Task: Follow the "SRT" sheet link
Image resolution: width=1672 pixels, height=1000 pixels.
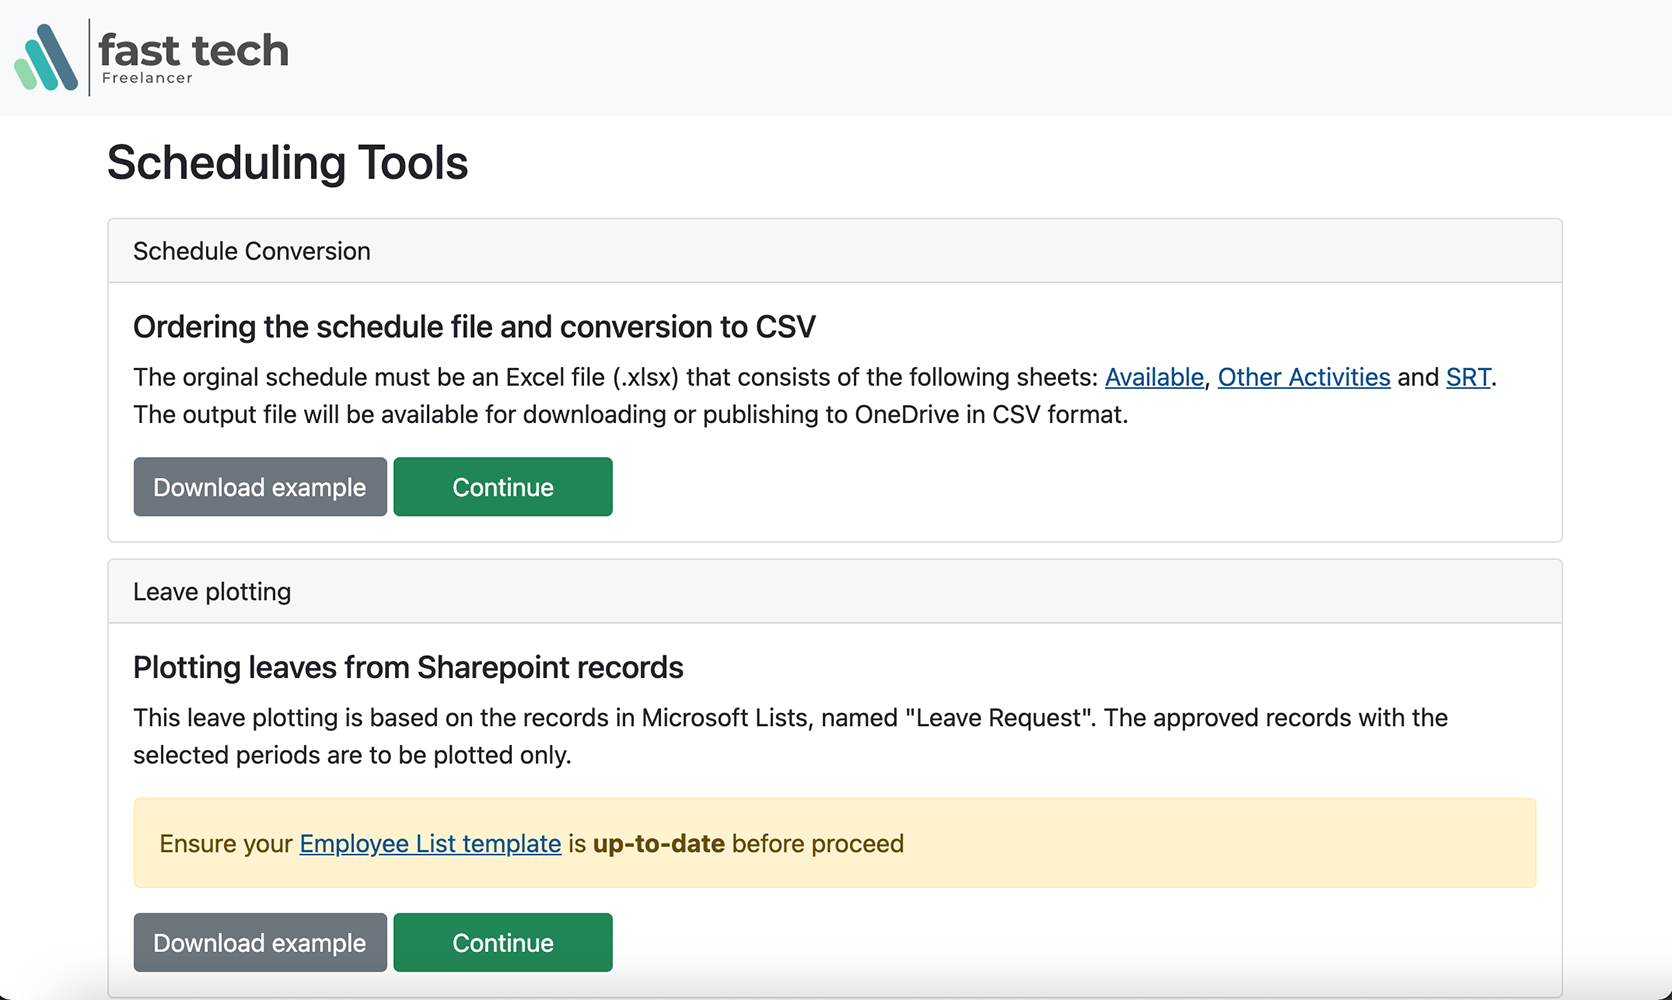Action: pyautogui.click(x=1467, y=377)
